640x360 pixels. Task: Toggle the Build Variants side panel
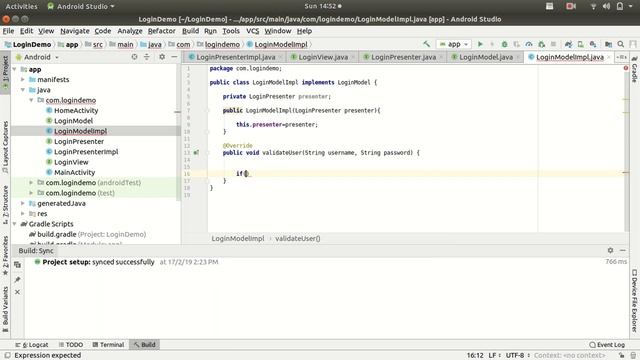tap(5, 309)
